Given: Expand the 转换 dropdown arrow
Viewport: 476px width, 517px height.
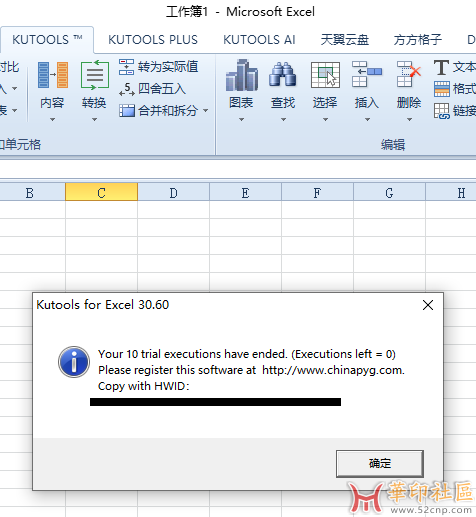Looking at the screenshot, I should pyautogui.click(x=94, y=119).
